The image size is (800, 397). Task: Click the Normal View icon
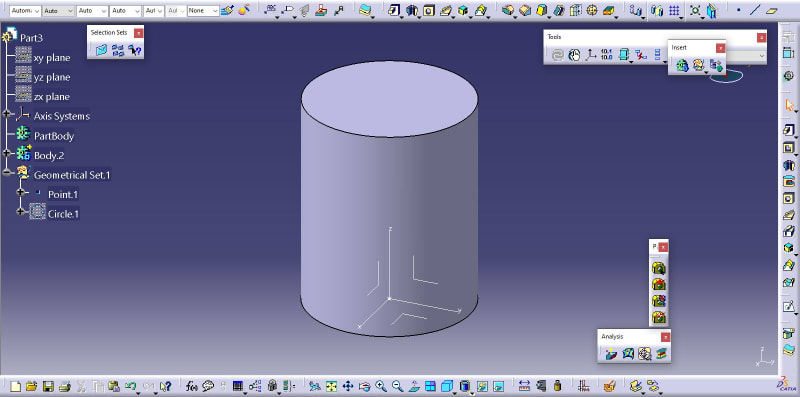414,386
